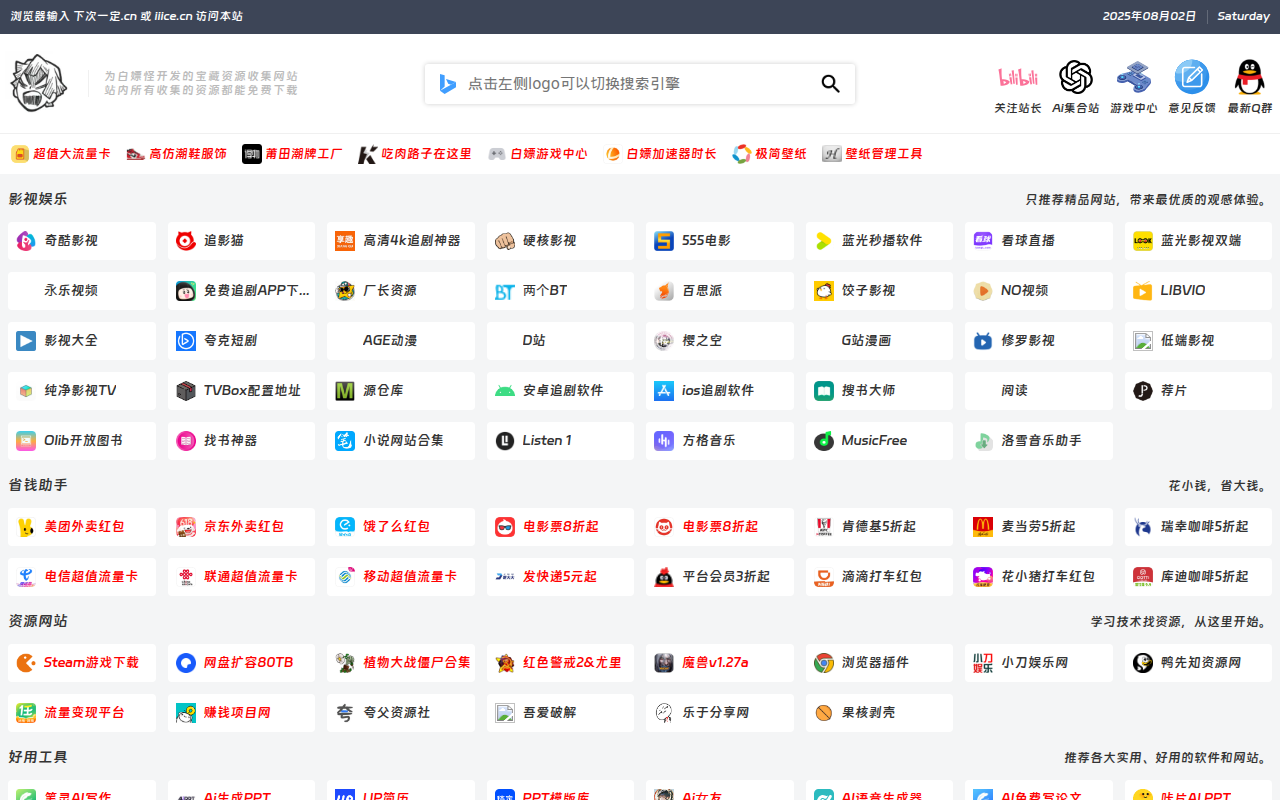Switch search engine via Bing logo
1280x800 pixels.
point(447,84)
